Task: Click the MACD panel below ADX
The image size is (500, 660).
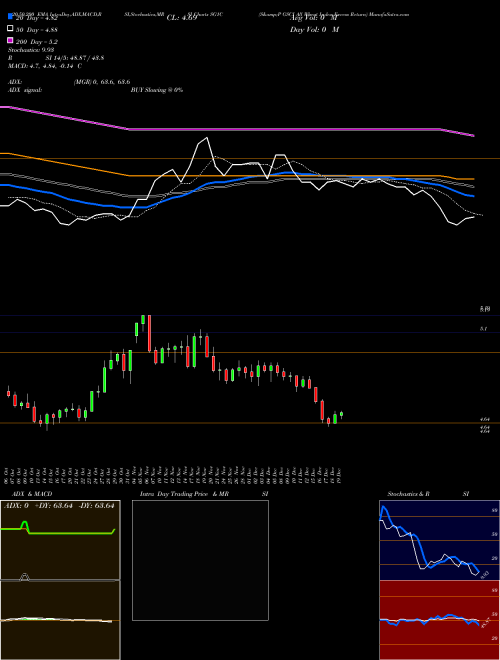Action: tap(60, 620)
